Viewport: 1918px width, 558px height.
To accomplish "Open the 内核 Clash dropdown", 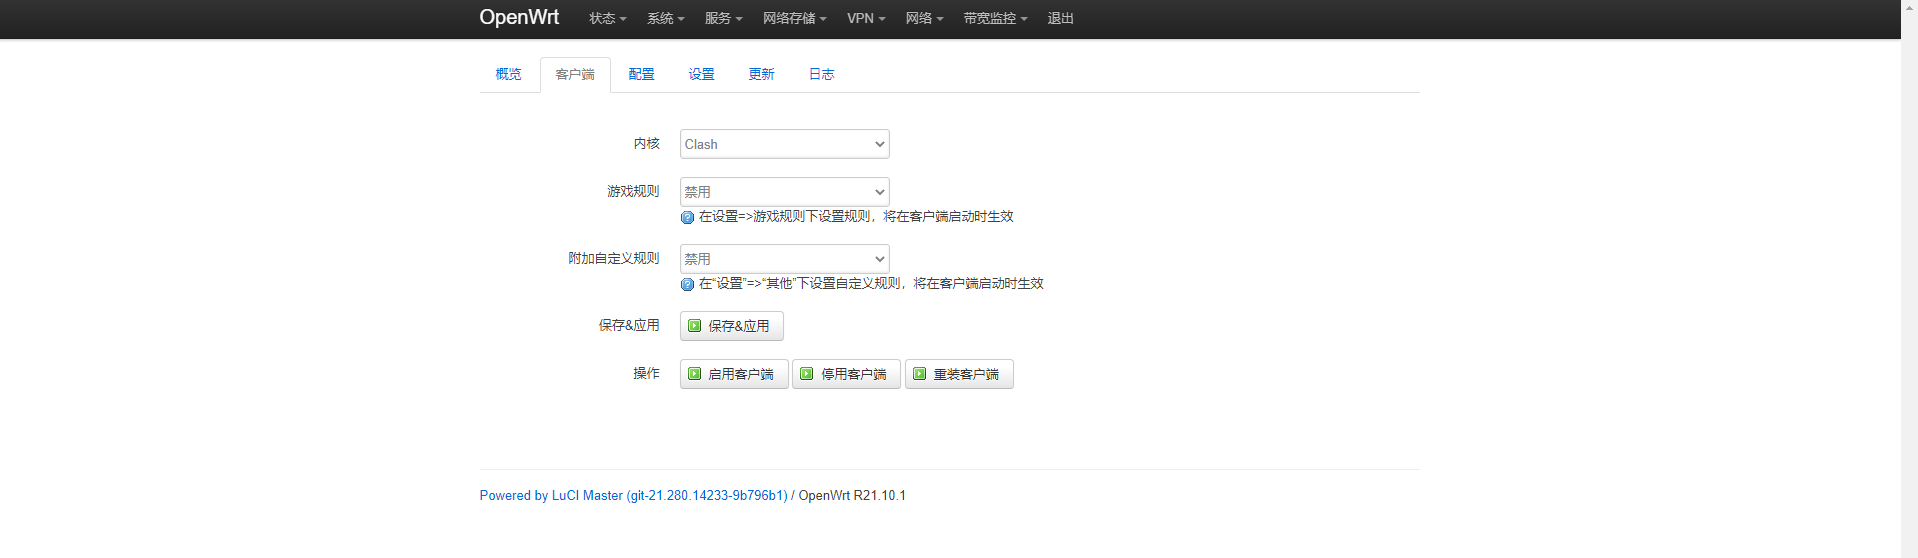I will (x=785, y=144).
